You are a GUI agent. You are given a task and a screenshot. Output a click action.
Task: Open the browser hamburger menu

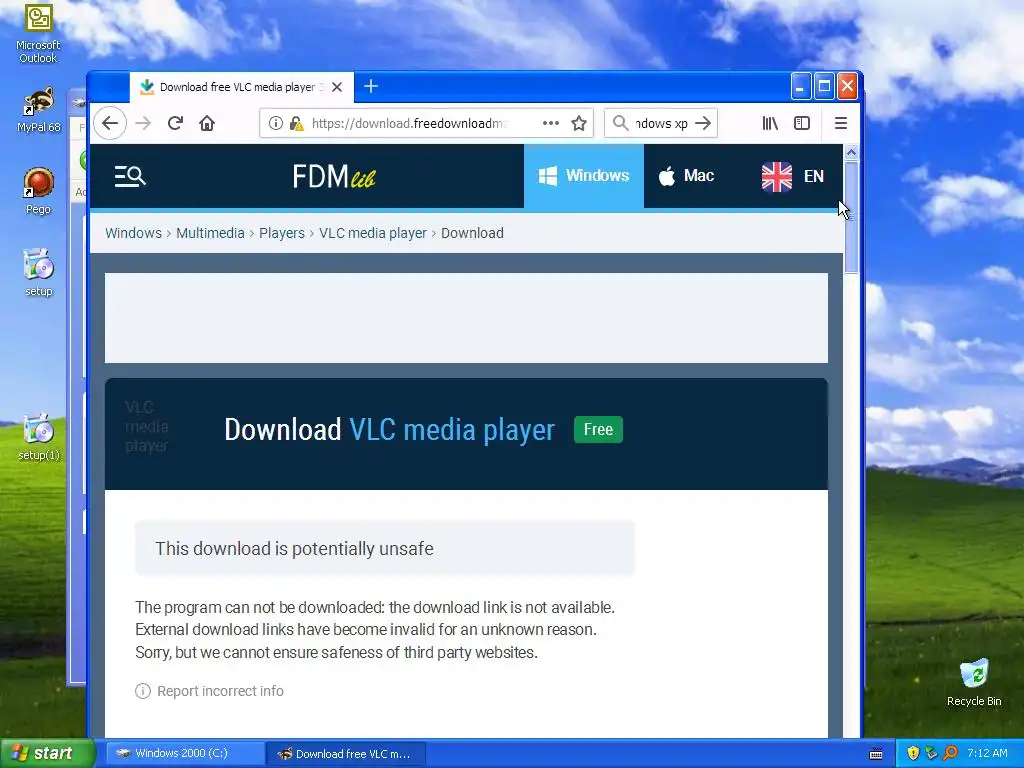coord(841,123)
